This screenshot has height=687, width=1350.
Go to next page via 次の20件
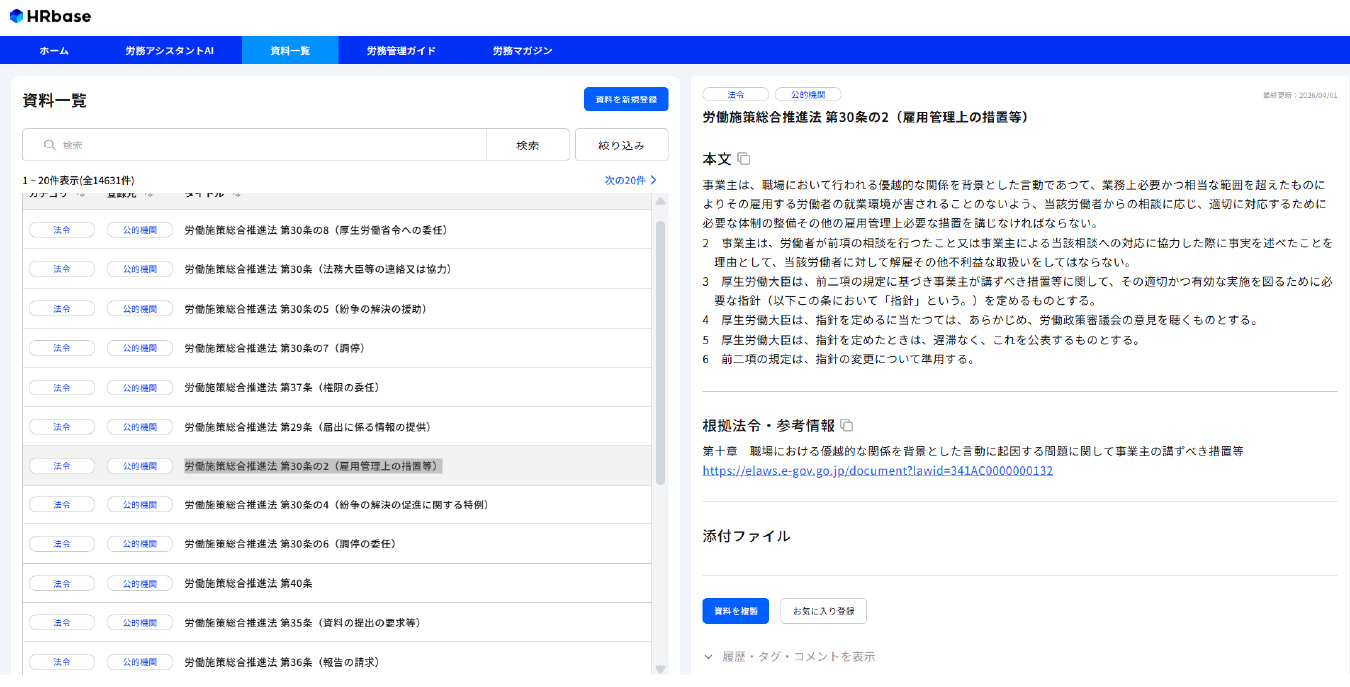coord(630,180)
